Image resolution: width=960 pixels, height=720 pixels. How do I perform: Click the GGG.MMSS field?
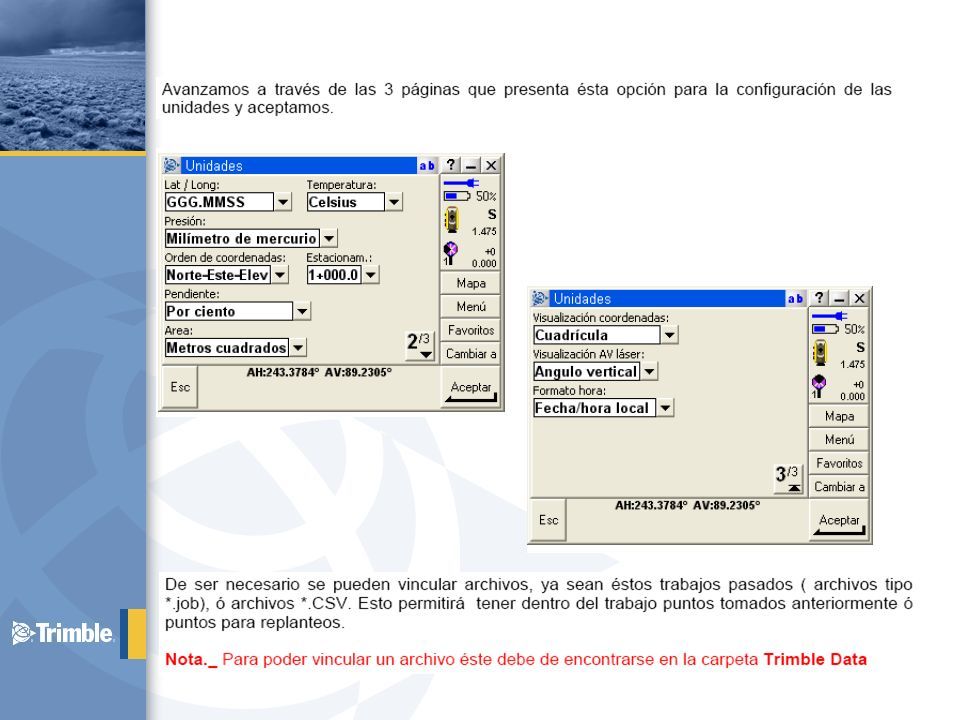(219, 202)
